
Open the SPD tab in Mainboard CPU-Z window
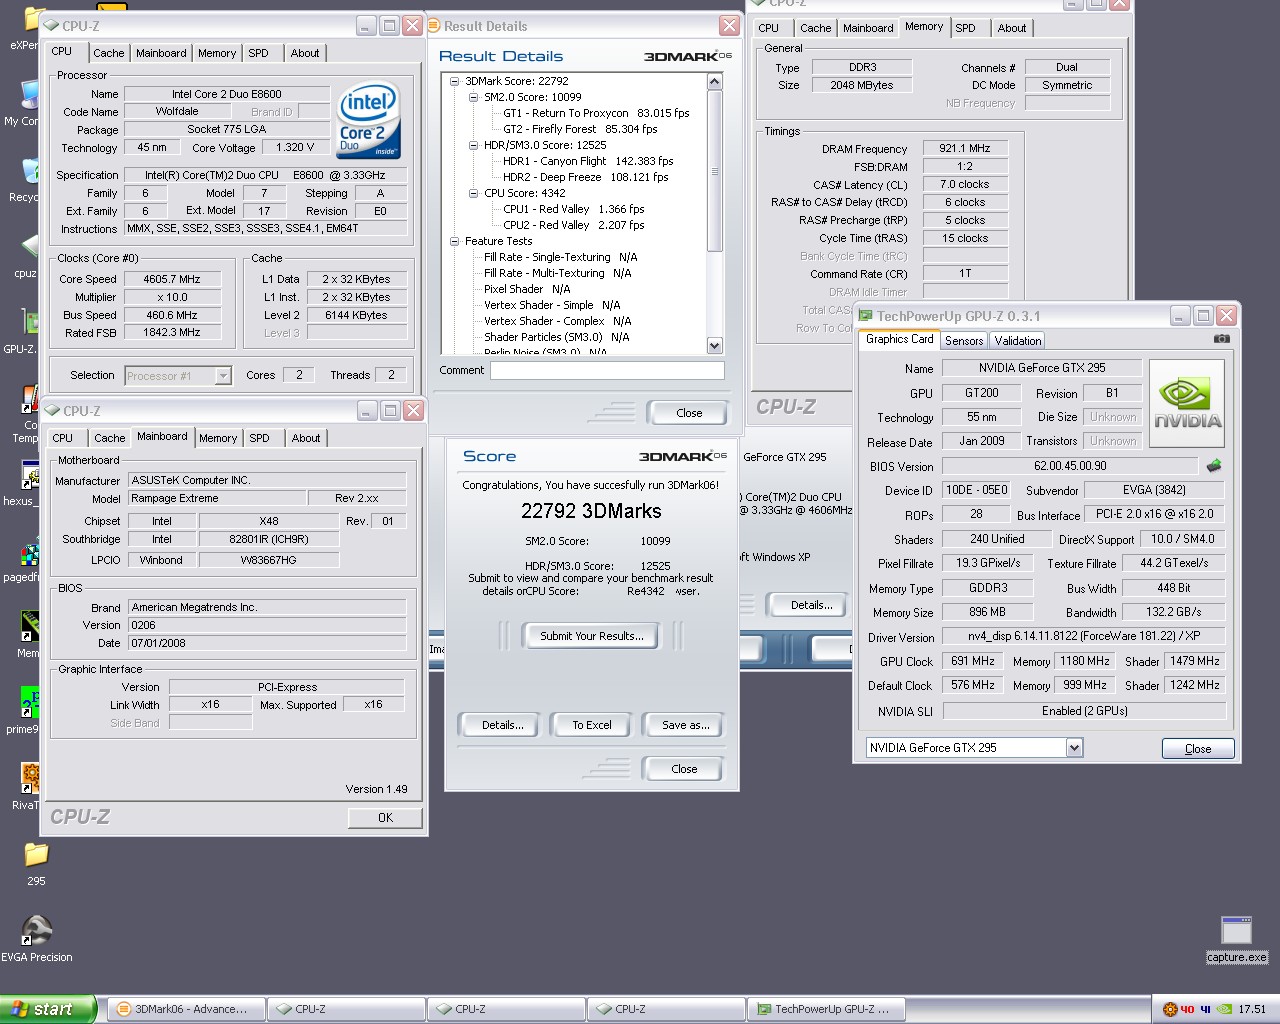pos(259,438)
